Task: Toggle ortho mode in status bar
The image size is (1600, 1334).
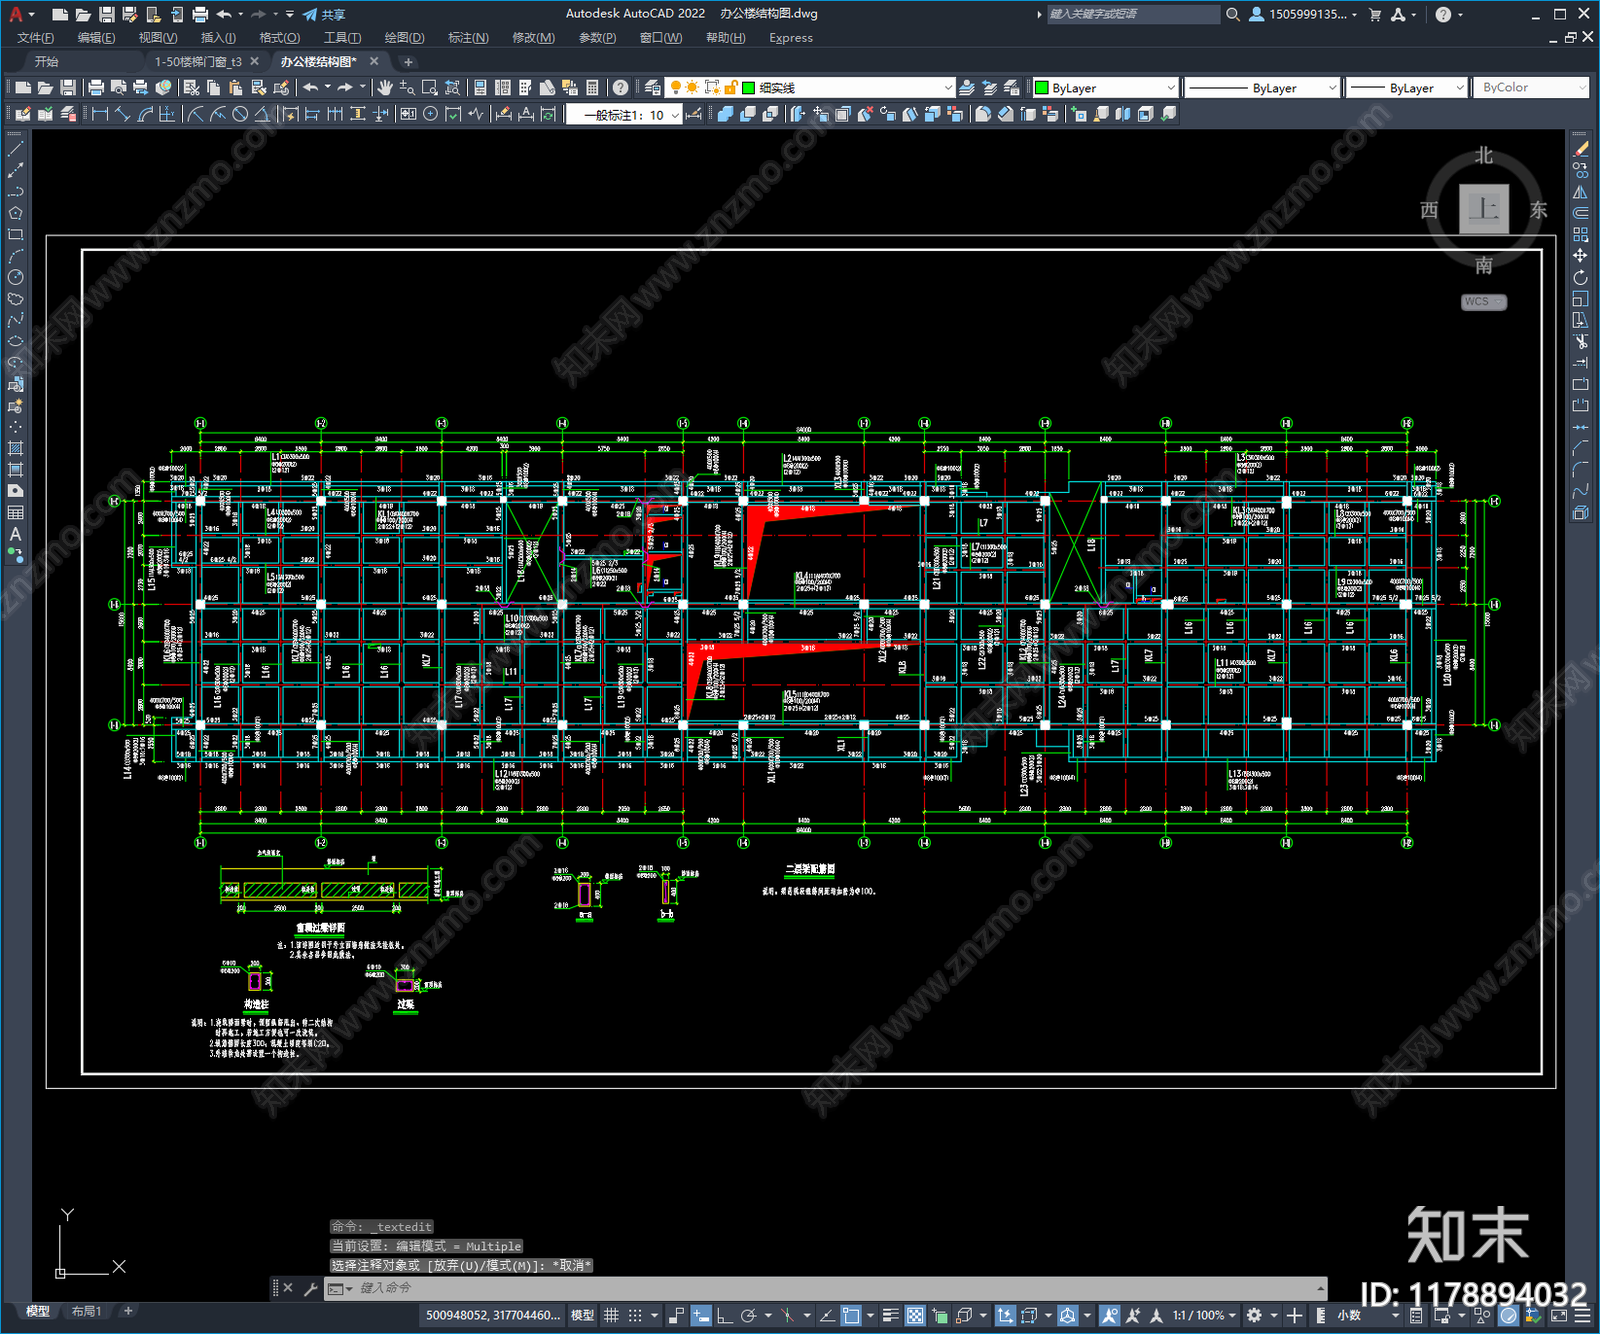Action: 724,1315
